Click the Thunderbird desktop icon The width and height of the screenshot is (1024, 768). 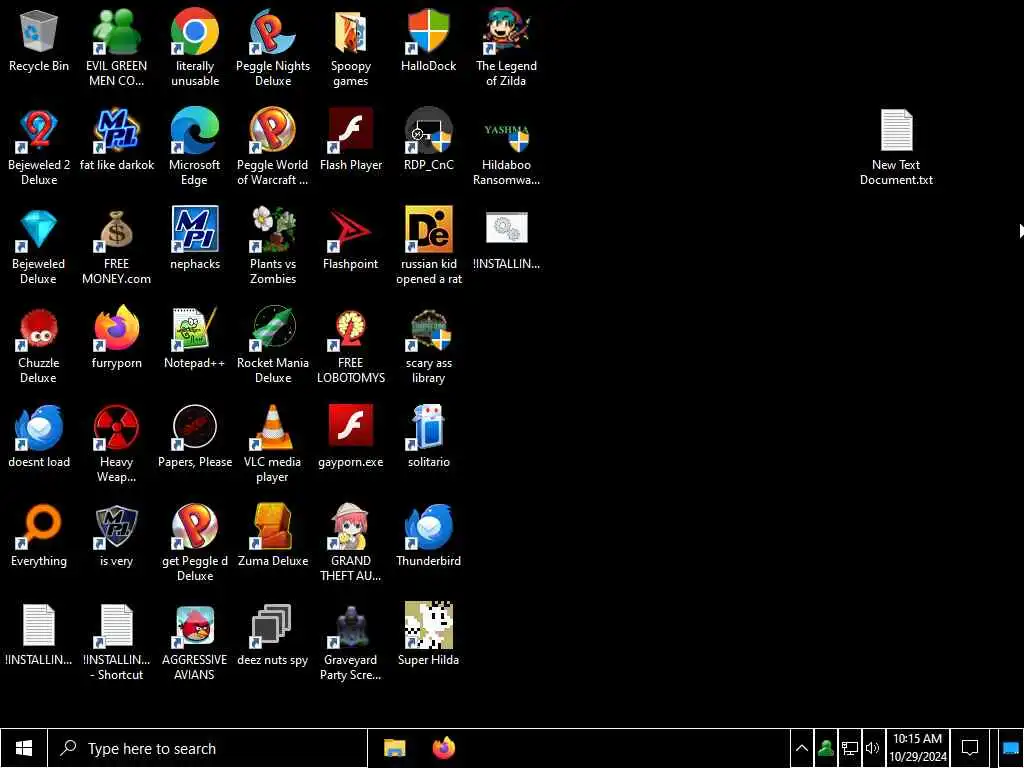[x=428, y=536]
